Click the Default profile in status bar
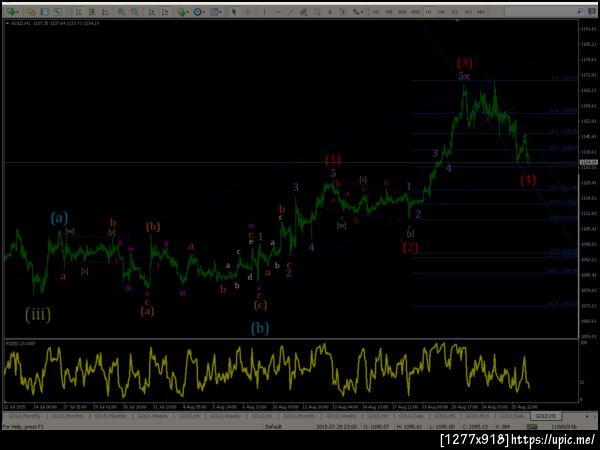This screenshot has height=450, width=600. point(273,426)
